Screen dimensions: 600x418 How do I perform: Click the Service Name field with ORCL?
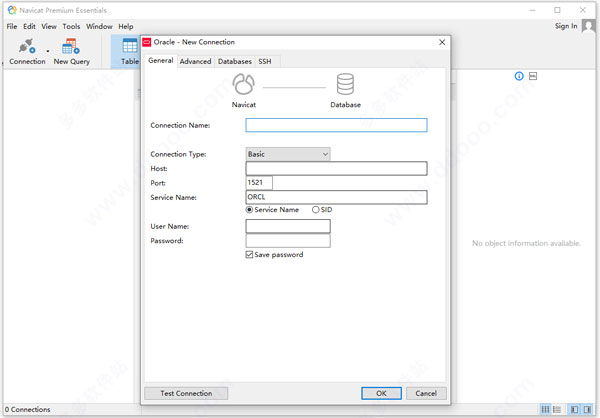(336, 197)
